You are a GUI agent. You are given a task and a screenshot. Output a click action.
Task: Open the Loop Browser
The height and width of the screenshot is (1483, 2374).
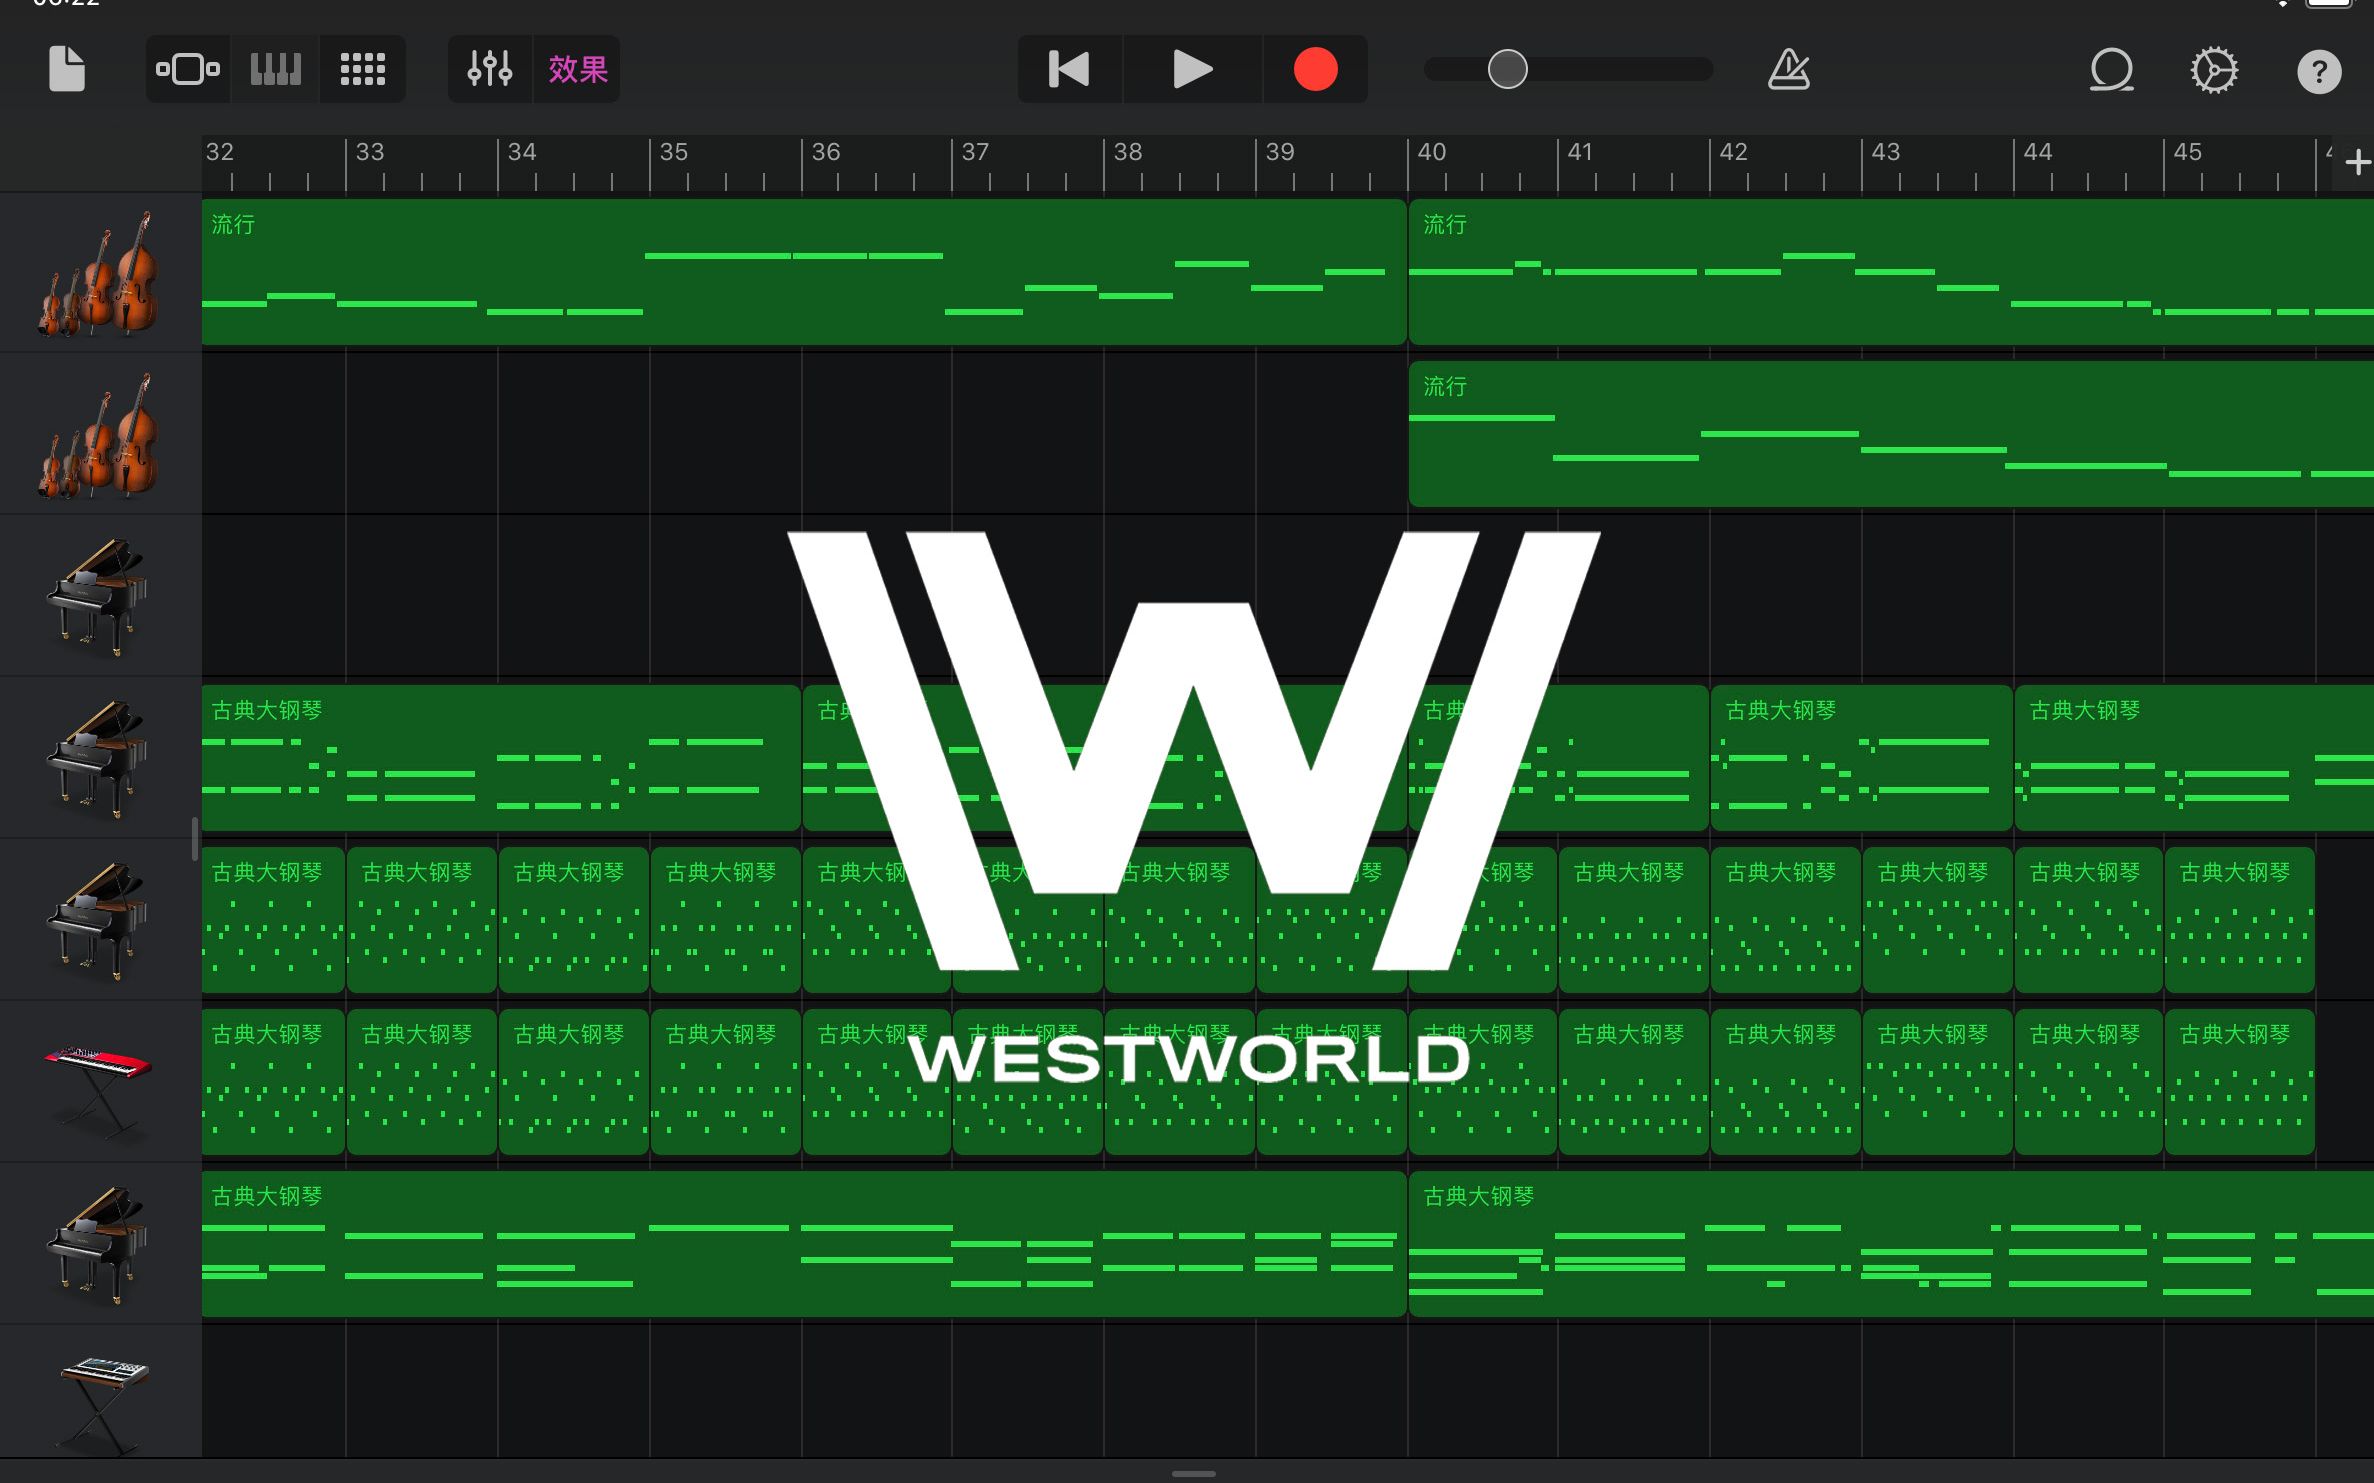click(2111, 69)
